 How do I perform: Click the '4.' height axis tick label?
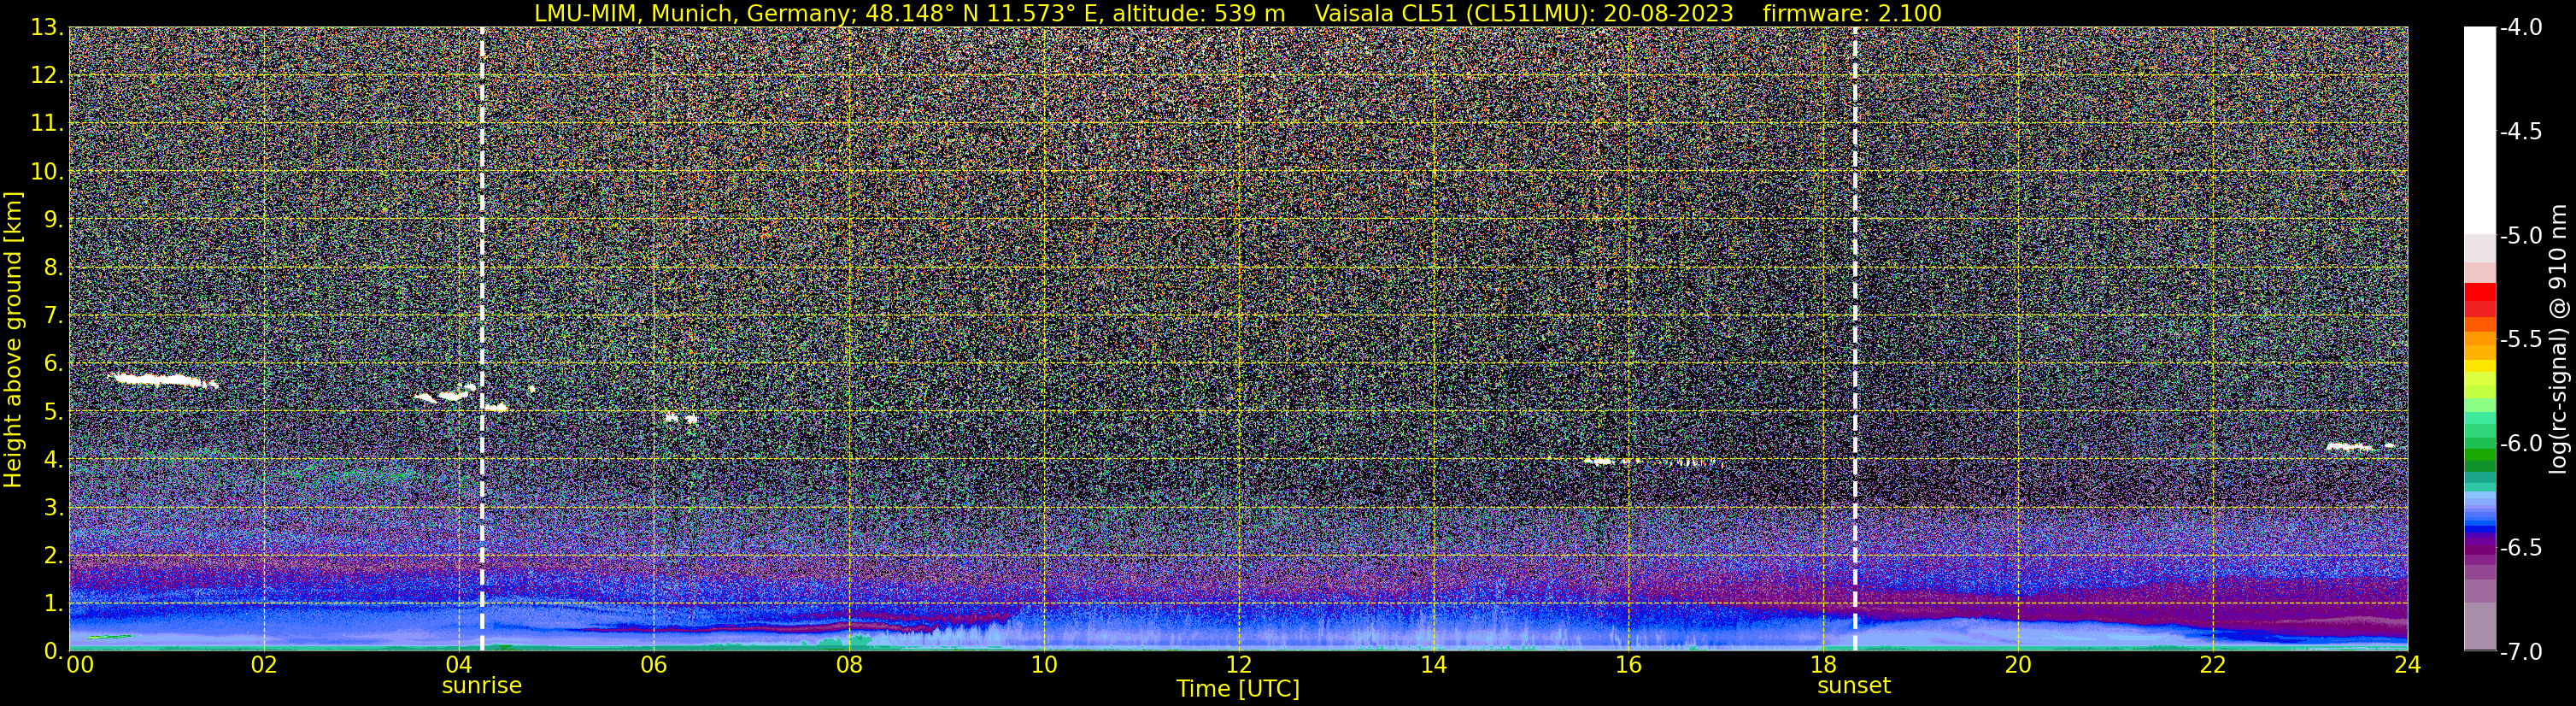click(x=54, y=460)
